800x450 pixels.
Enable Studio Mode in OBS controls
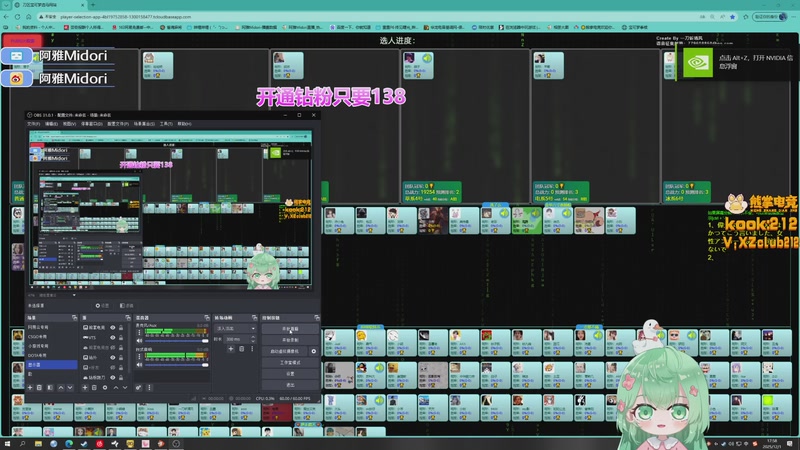pos(290,363)
